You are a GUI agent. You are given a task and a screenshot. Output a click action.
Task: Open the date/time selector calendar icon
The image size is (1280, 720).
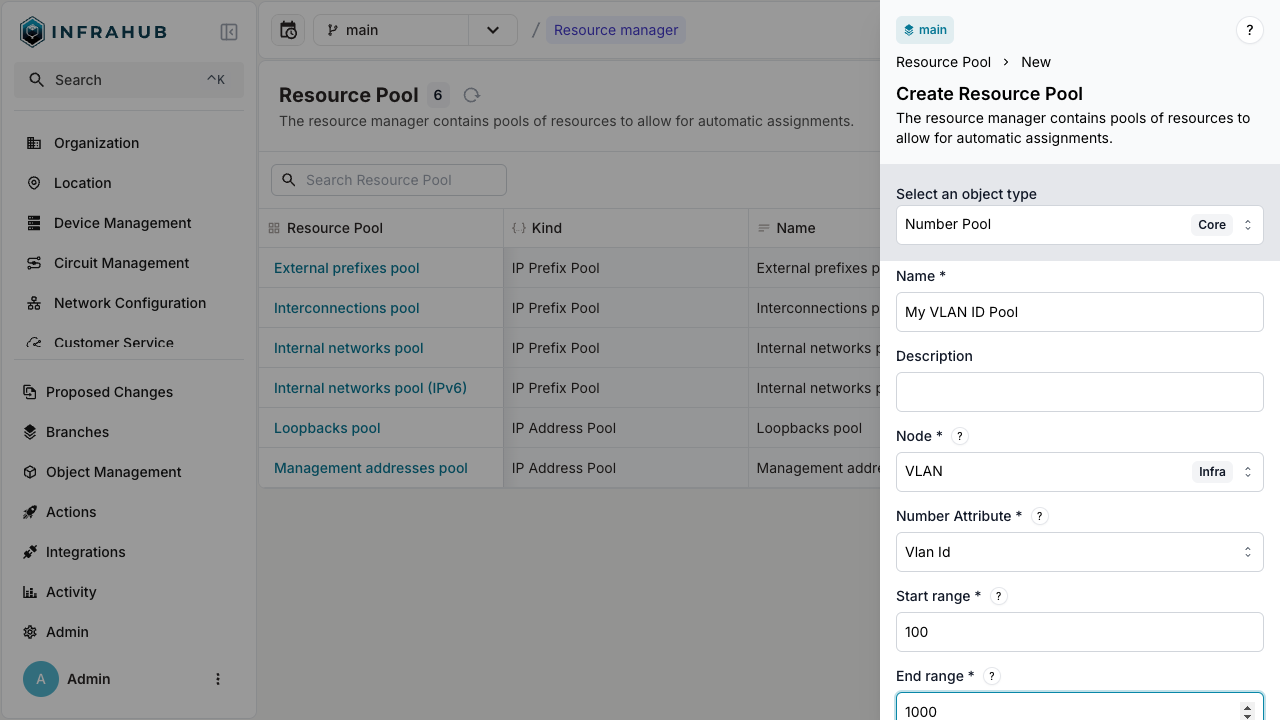[x=288, y=30]
